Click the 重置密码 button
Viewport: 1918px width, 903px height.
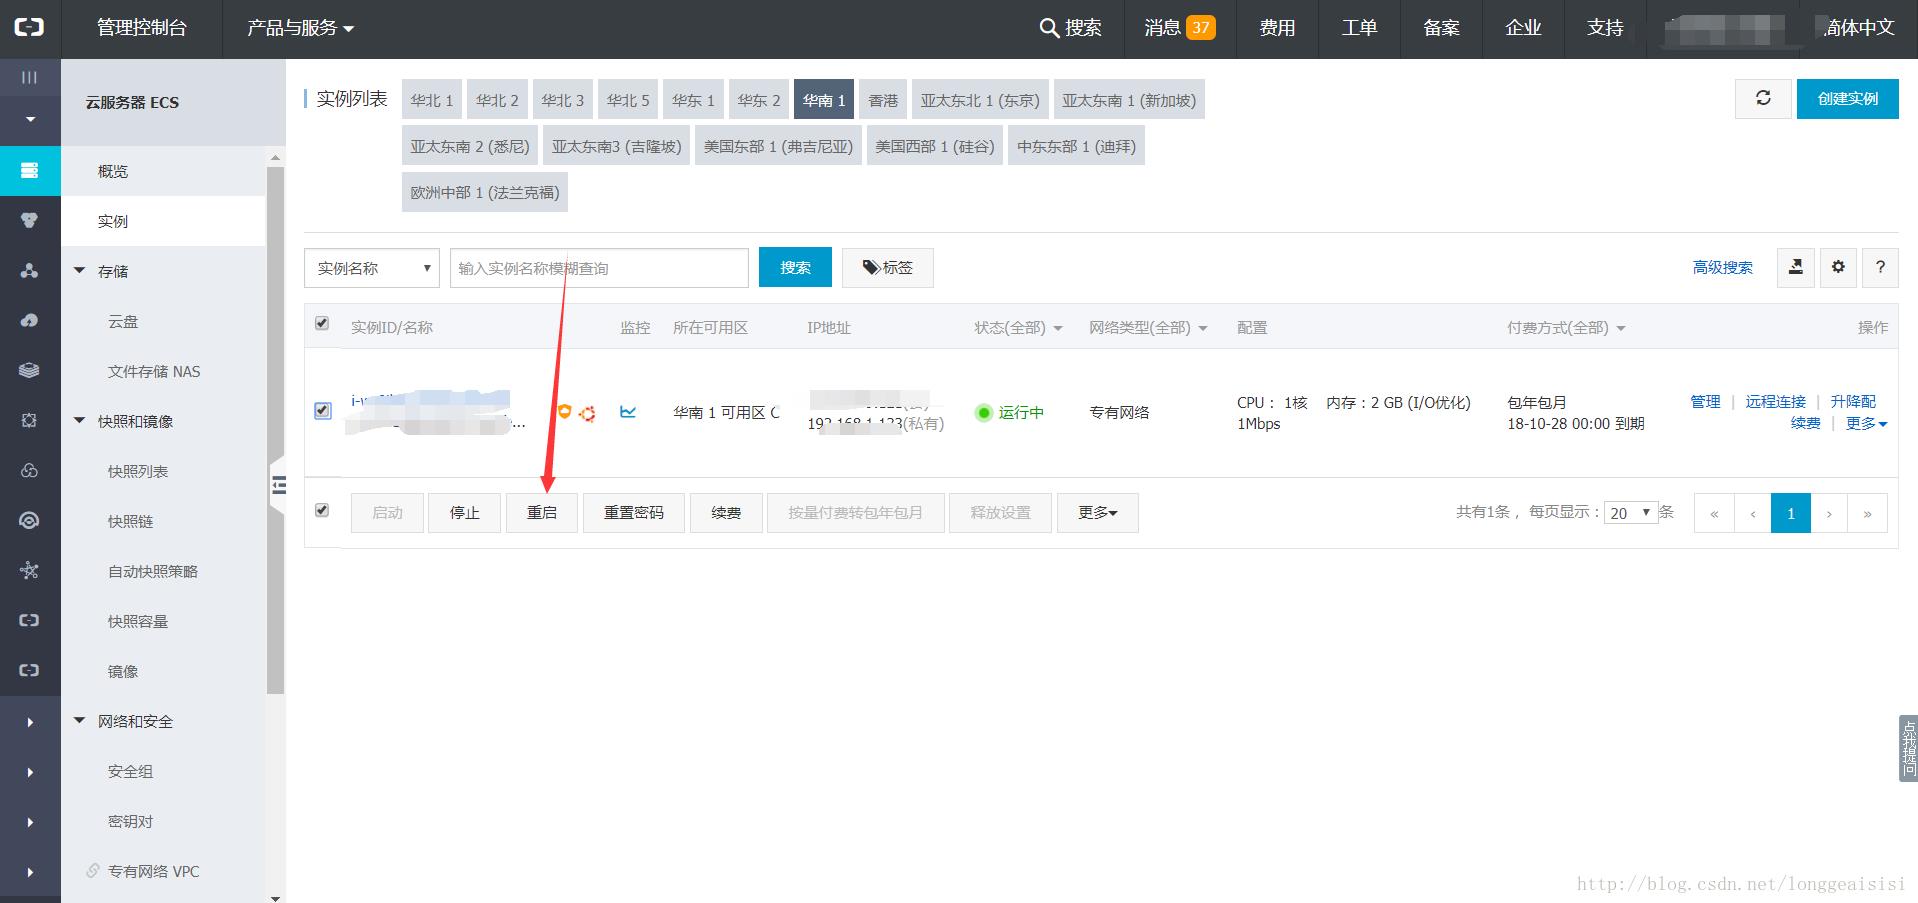(634, 512)
